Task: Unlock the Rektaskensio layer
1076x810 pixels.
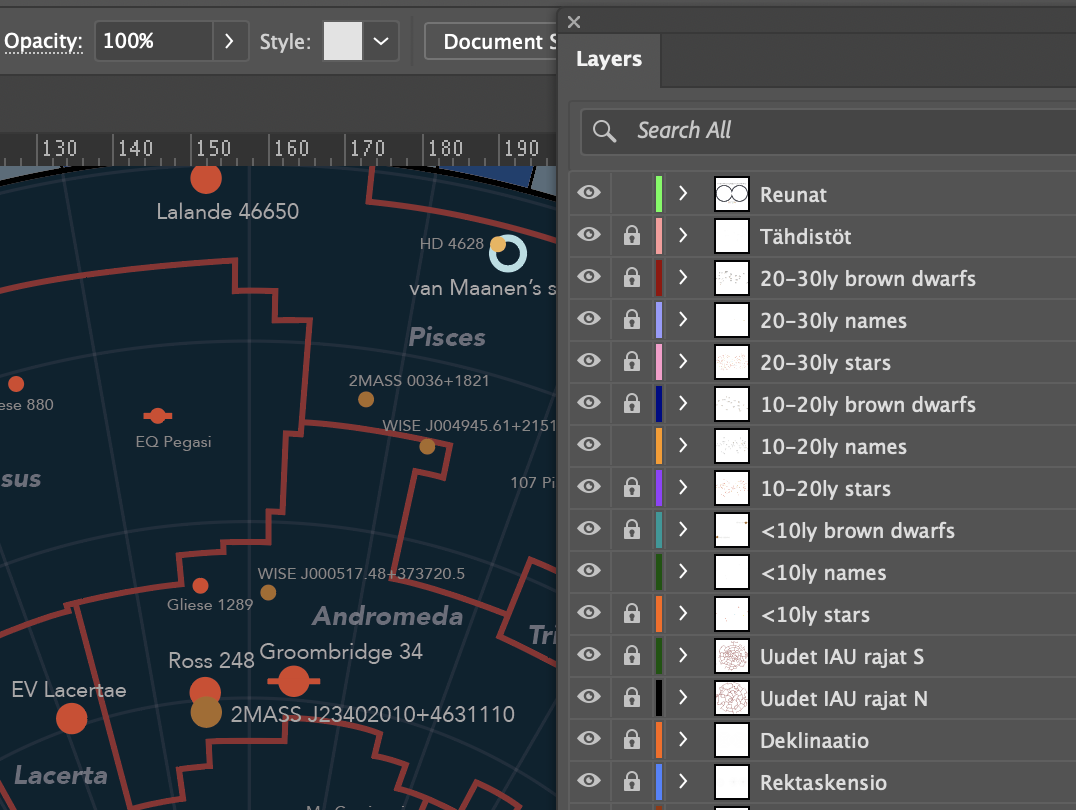Action: click(631, 782)
